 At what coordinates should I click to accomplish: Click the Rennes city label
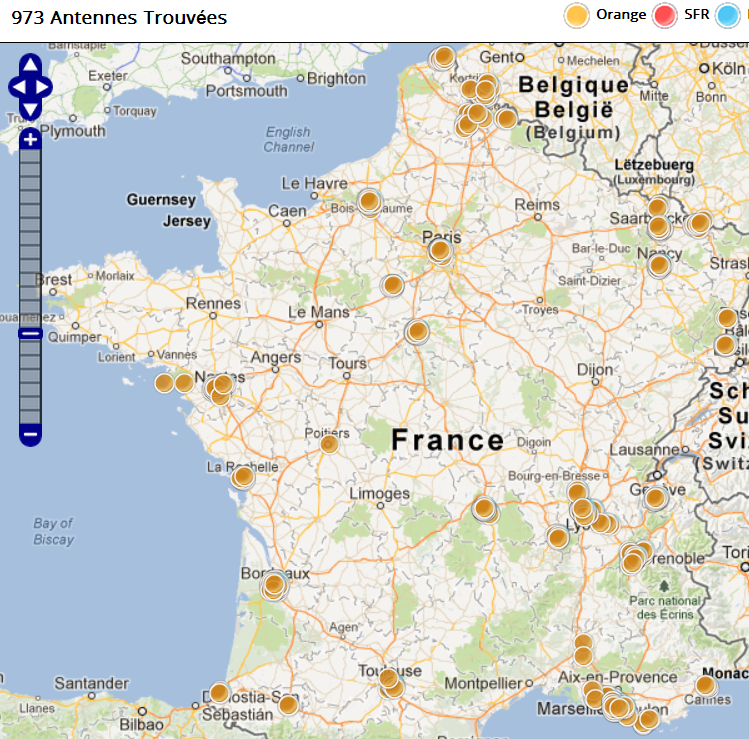213,303
